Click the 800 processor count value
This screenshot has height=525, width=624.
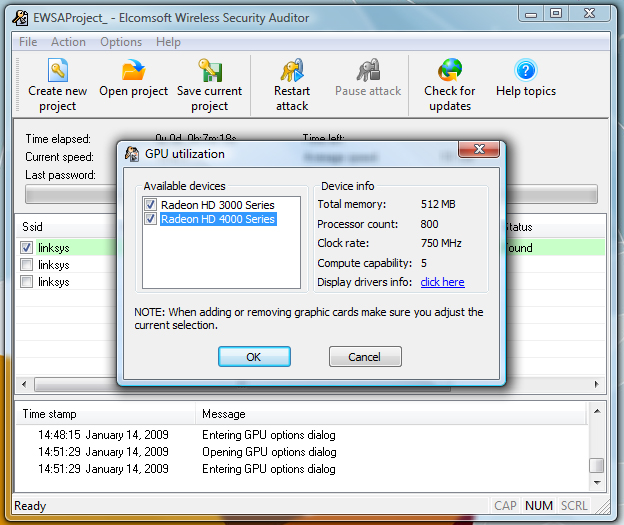pos(429,224)
